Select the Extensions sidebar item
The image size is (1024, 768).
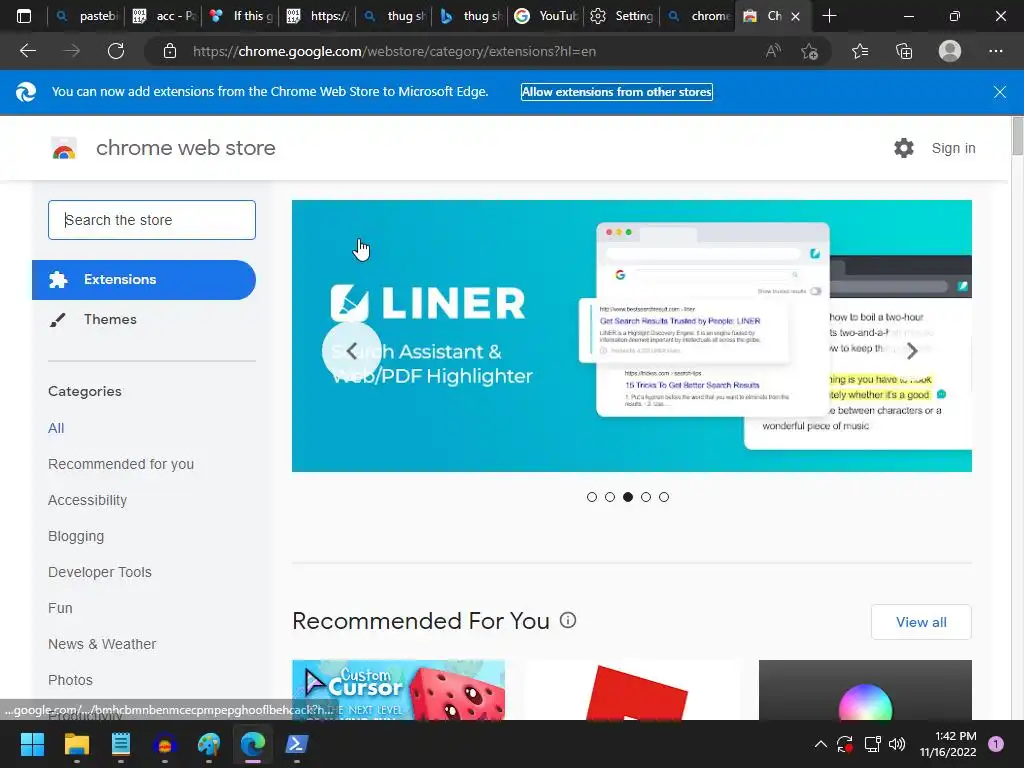pos(144,280)
